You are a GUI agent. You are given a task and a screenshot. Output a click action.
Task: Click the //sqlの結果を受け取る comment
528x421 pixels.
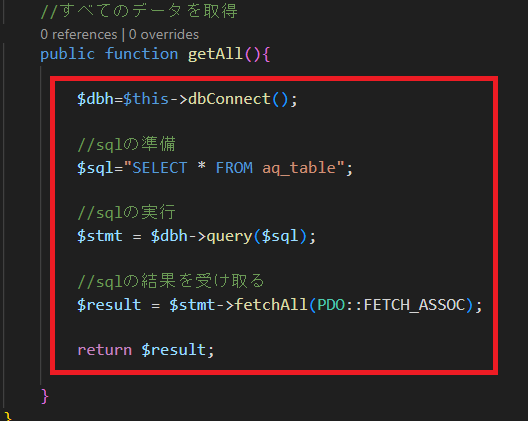(x=171, y=281)
